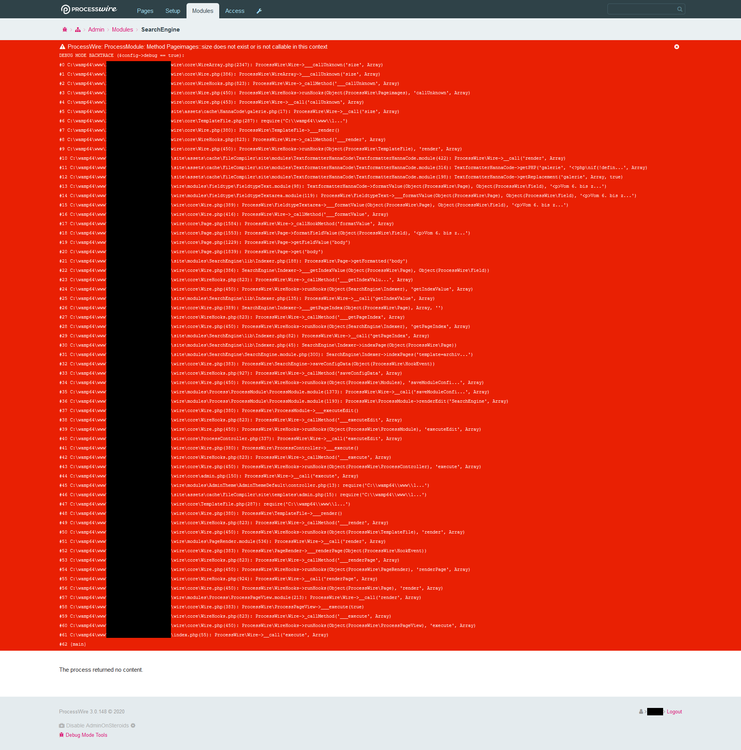This screenshot has width=741, height=750.
Task: Click Disable AdminOnSteroids link
Action: [97, 726]
